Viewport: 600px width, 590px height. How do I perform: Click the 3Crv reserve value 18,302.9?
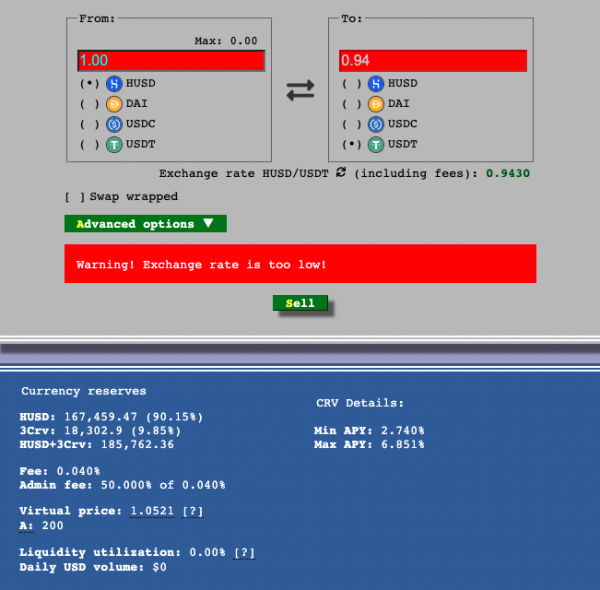[x=93, y=430]
